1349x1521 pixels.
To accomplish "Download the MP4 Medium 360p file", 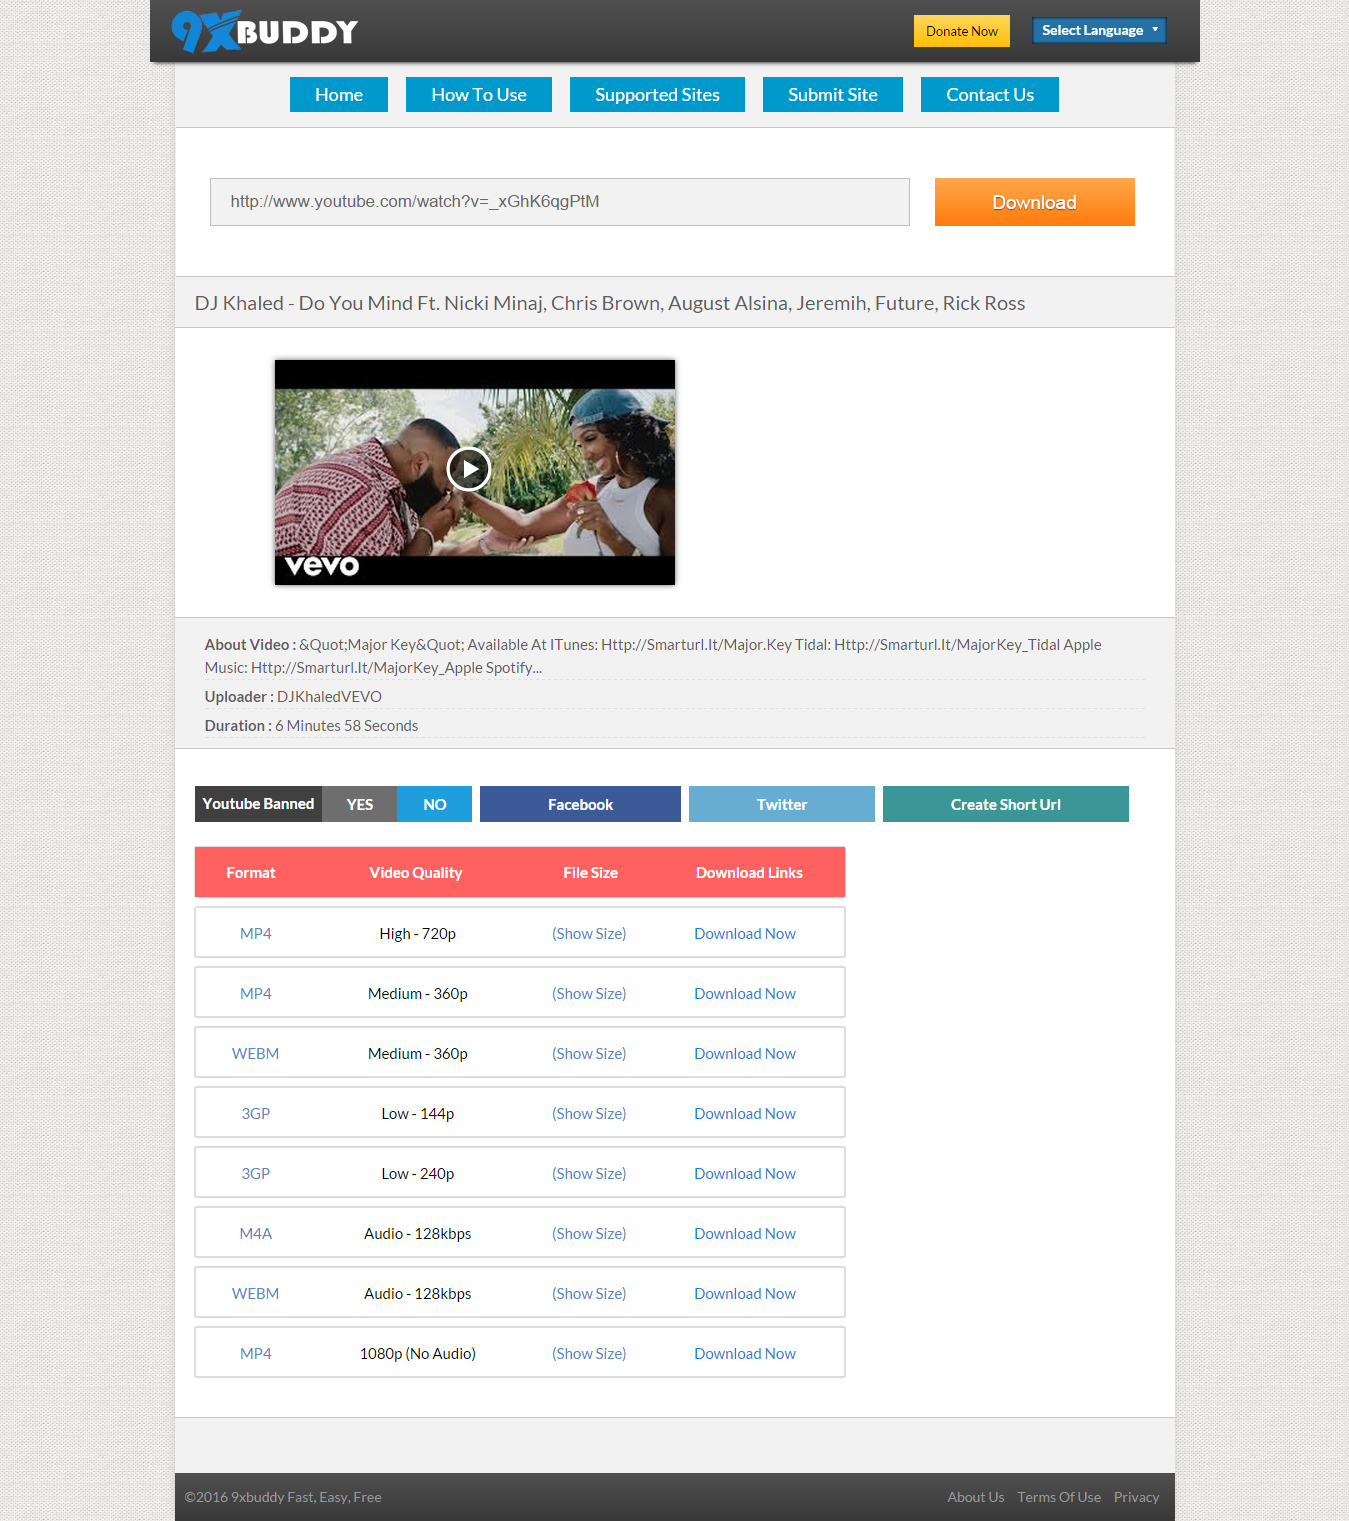I will 745,993.
